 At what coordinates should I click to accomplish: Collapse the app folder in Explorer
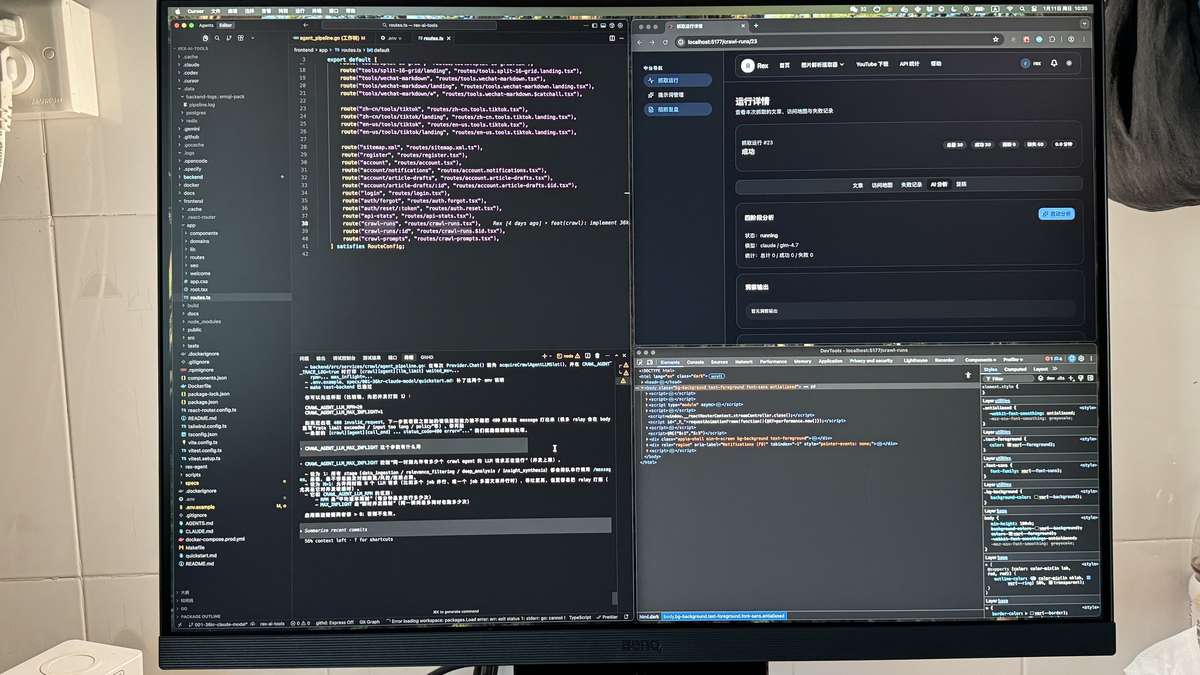click(x=191, y=225)
